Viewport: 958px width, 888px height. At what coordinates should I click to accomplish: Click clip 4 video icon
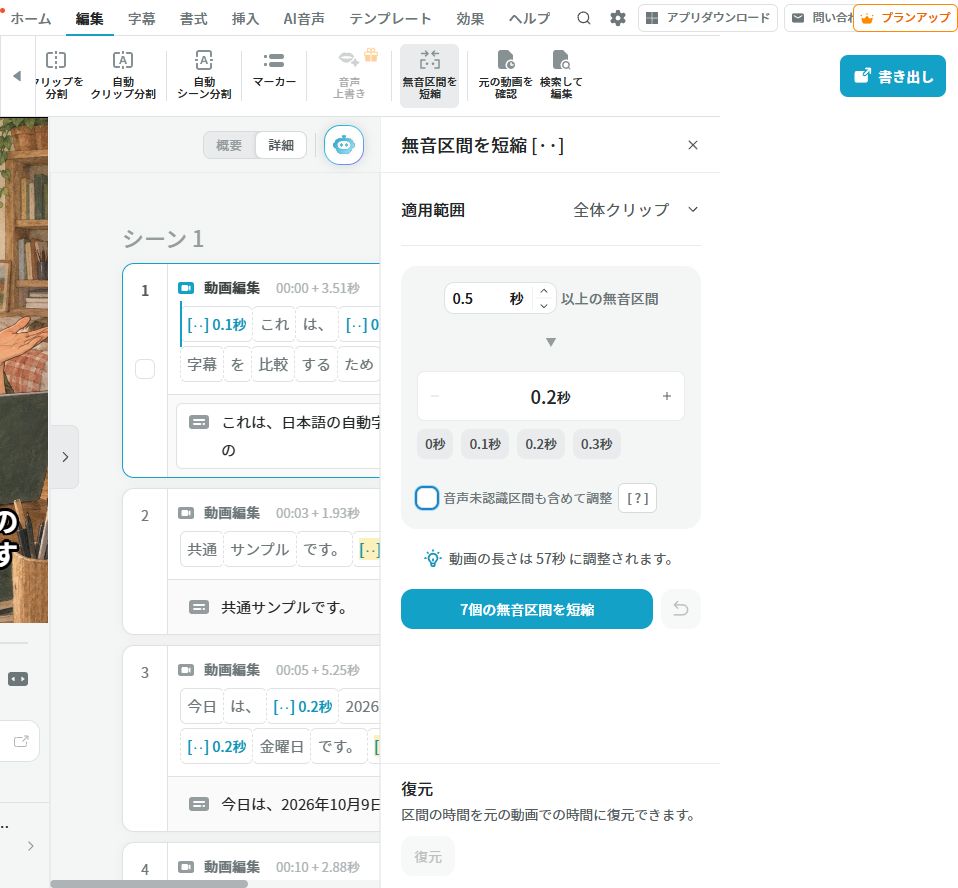tap(186, 867)
